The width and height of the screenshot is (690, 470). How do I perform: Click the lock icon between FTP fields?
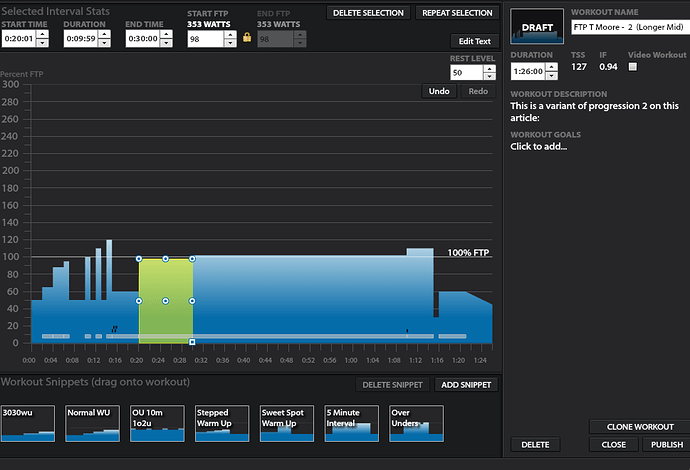(x=247, y=37)
